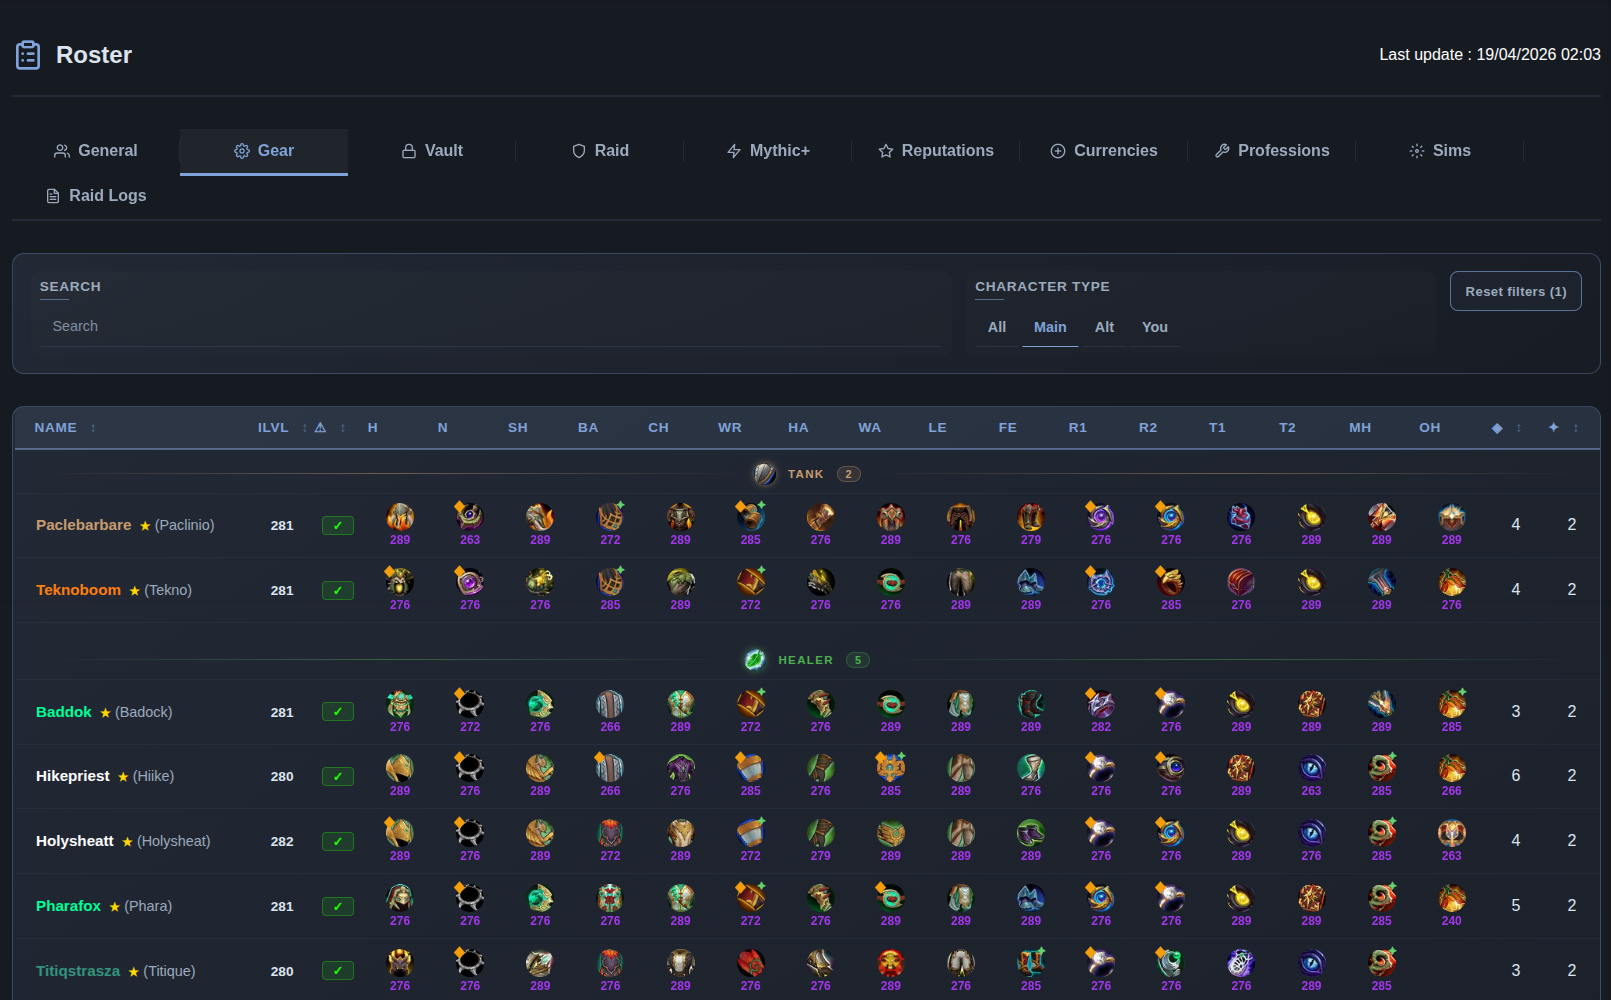
Task: Open Paclebarbare's second ring icon
Action: click(x=1171, y=517)
